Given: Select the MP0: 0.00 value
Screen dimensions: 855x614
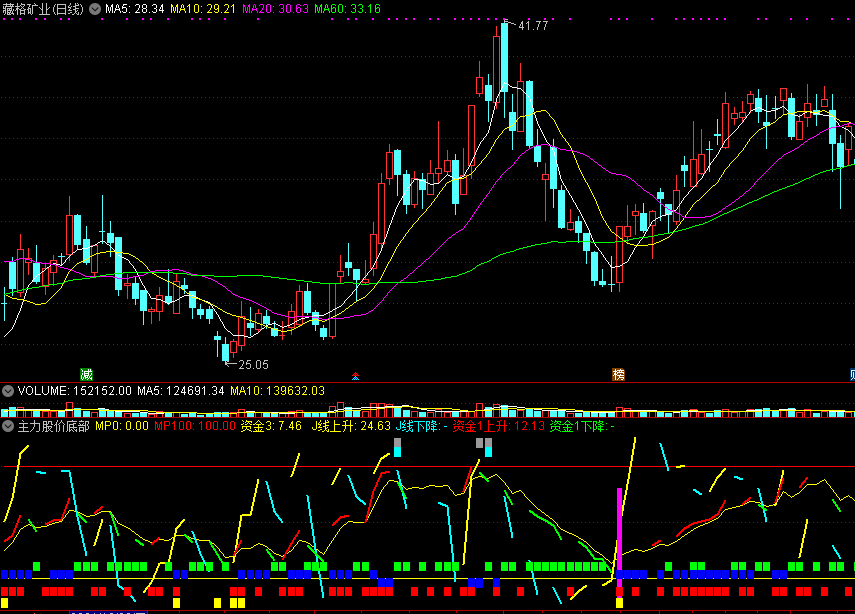Looking at the screenshot, I should [x=122, y=426].
